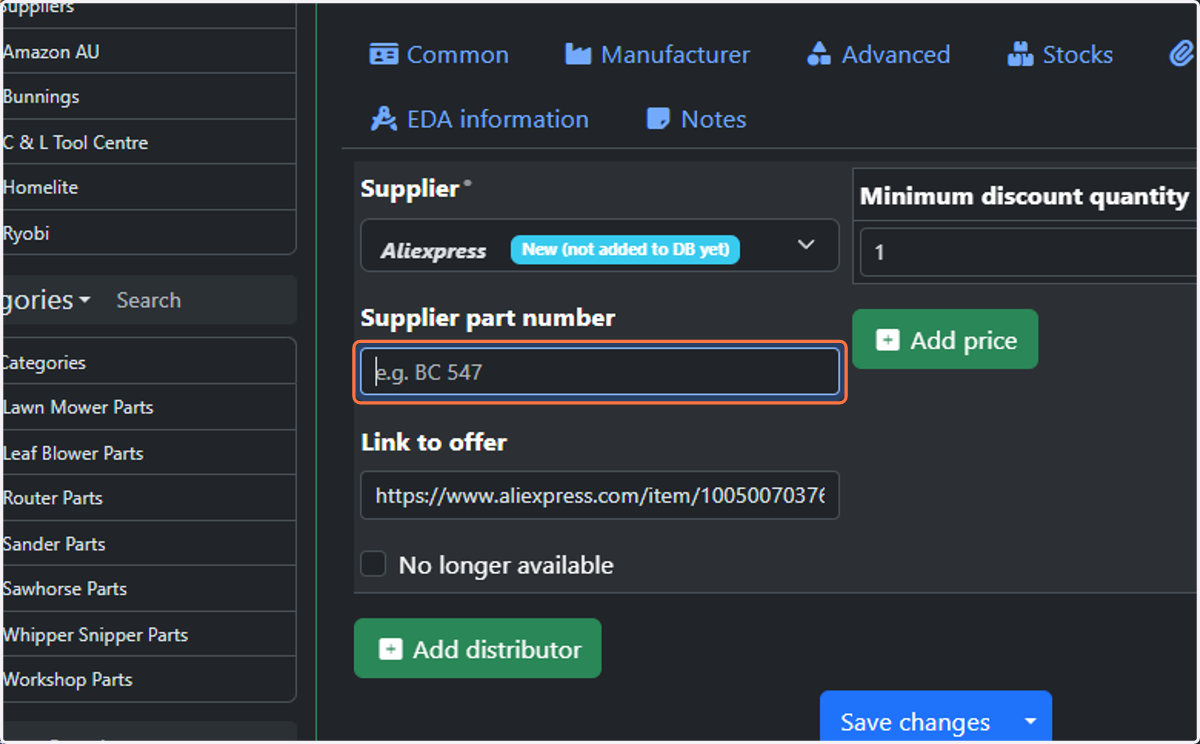Select Router Parts category

point(148,497)
